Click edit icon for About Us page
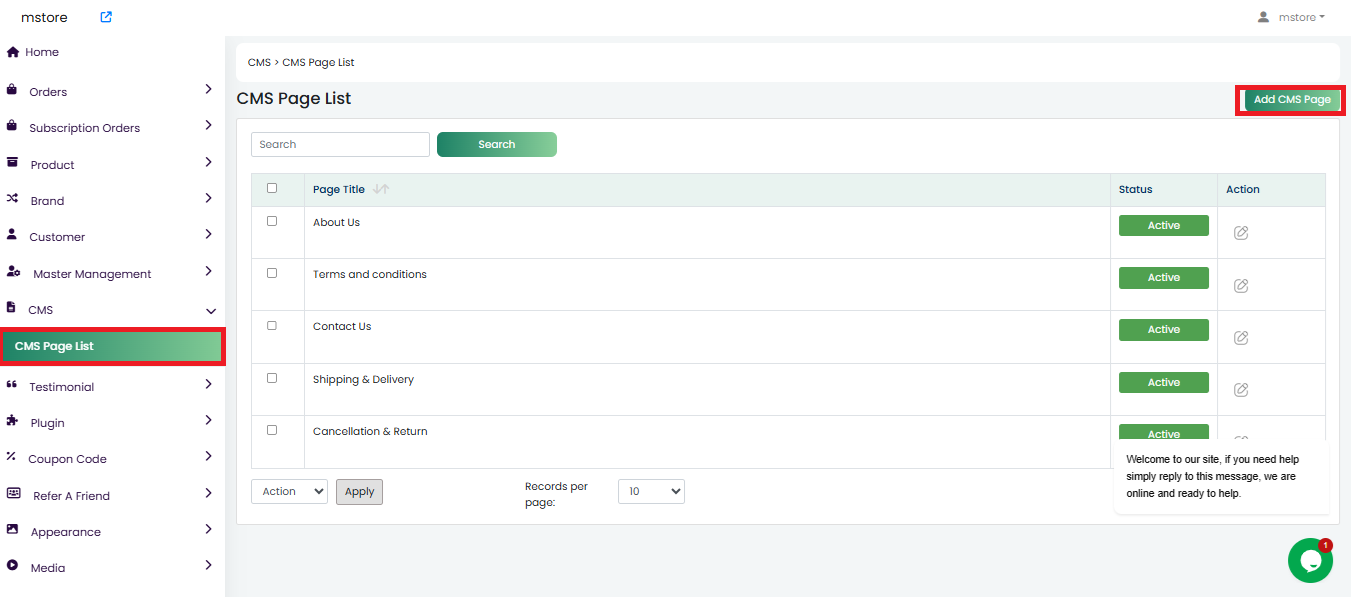This screenshot has height=597, width=1351. coord(1241,233)
